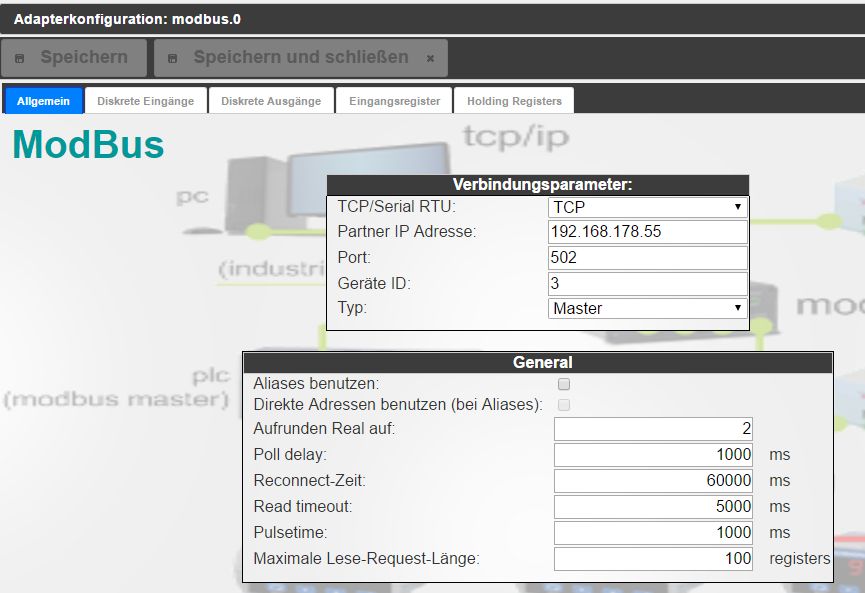Click the Partner IP Adresse label
The image size is (865, 593).
tap(407, 232)
